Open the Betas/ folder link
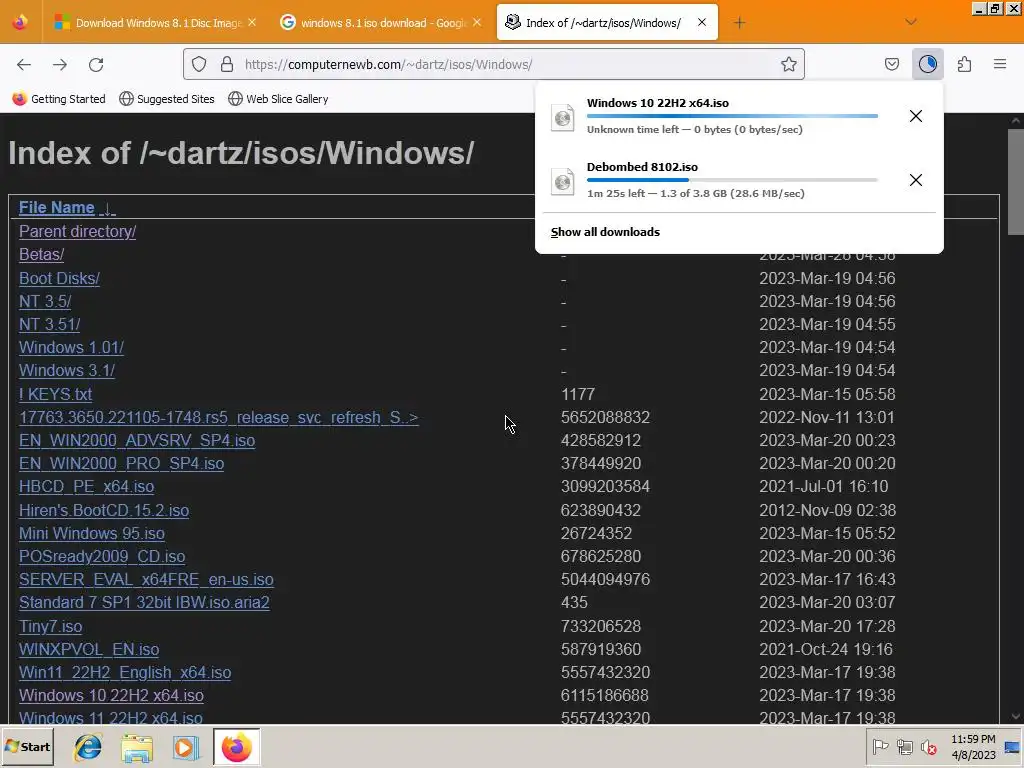Image resolution: width=1024 pixels, height=768 pixels. (x=41, y=255)
